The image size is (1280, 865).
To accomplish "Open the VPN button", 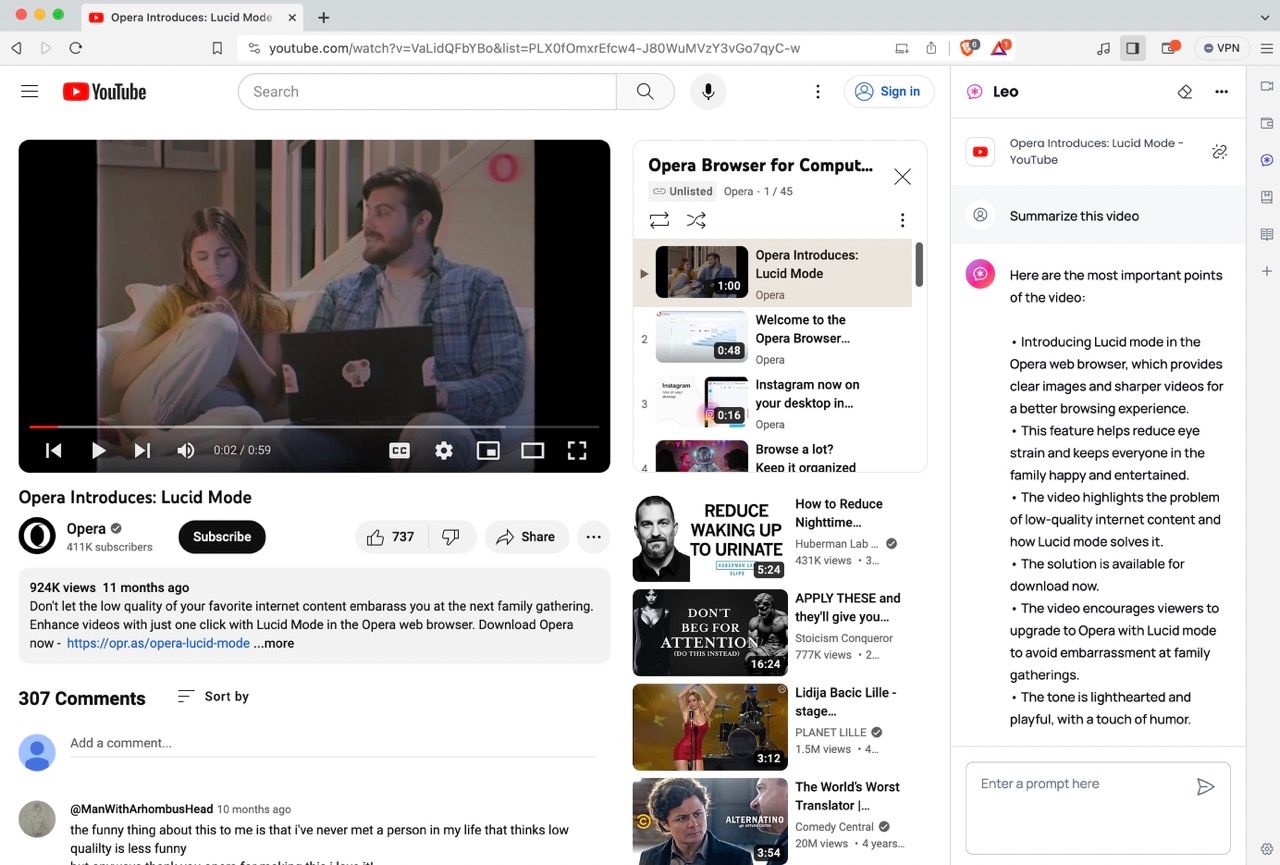I will pyautogui.click(x=1221, y=48).
